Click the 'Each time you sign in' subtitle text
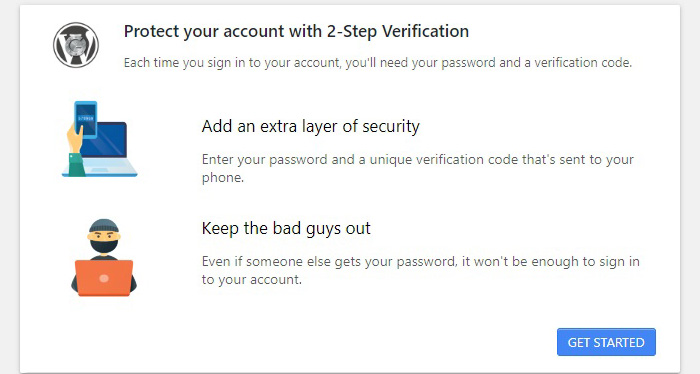 378,62
